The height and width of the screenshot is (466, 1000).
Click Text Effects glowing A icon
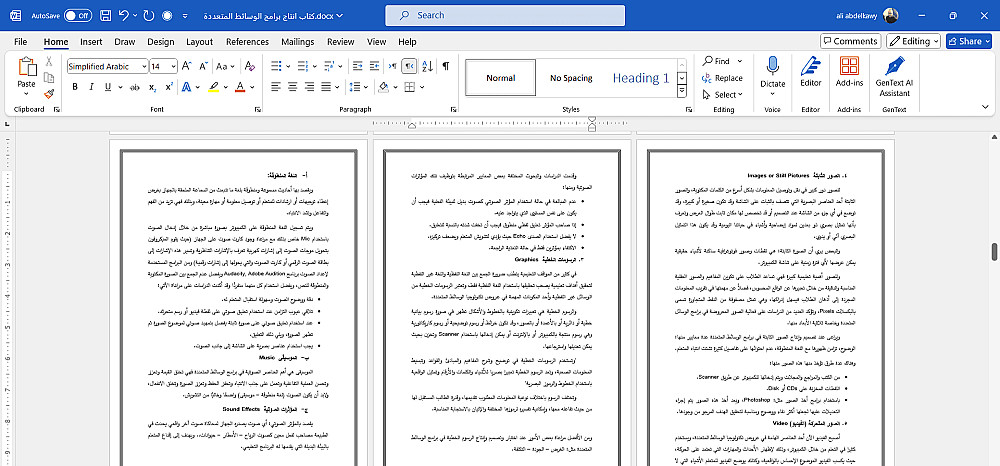point(186,87)
